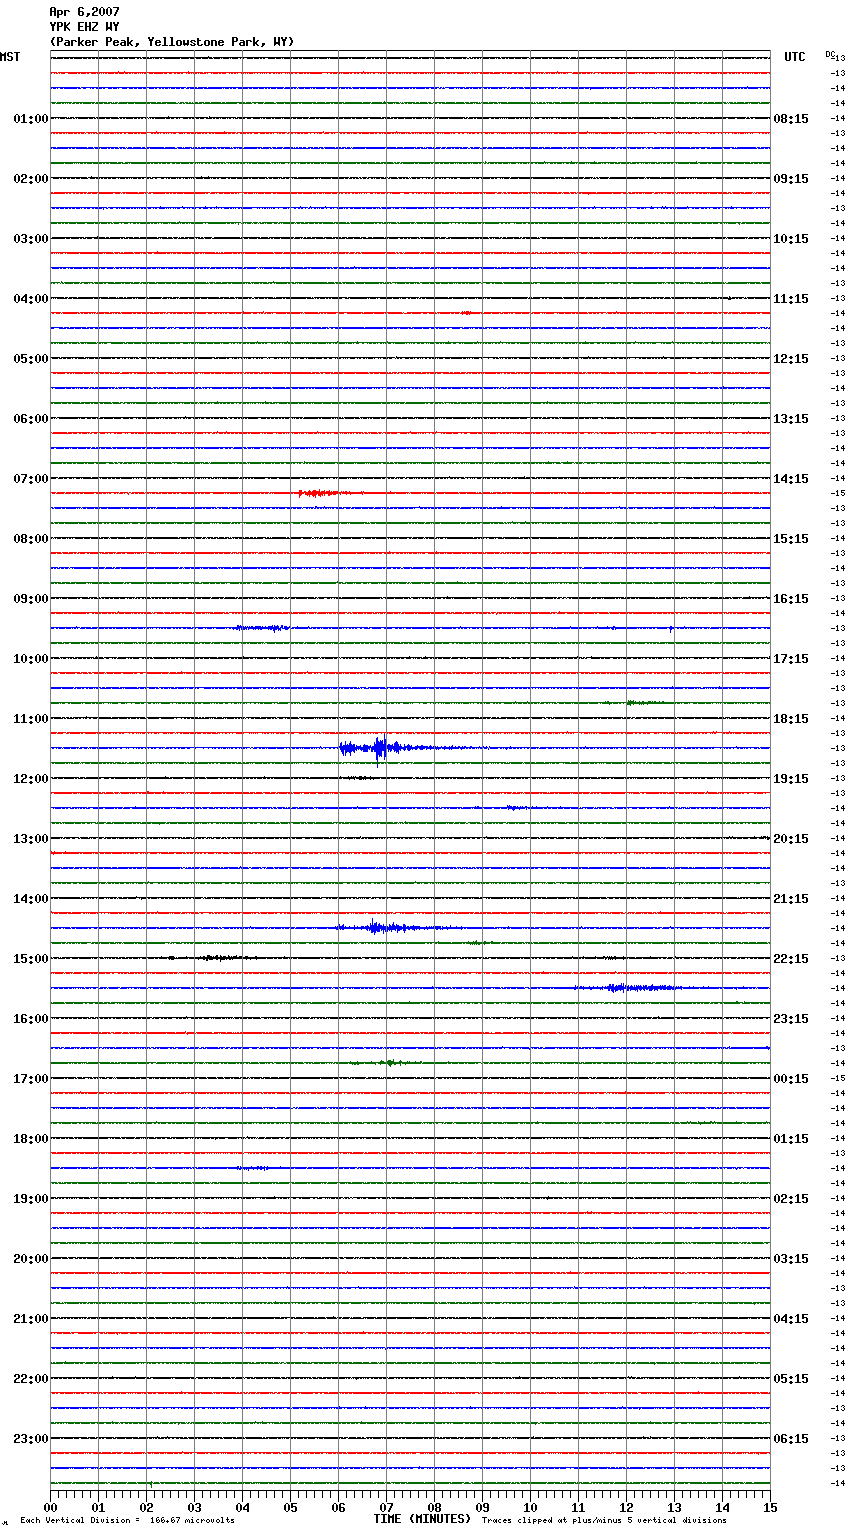Image resolution: width=850 pixels, height=1534 pixels.
Task: Click minute "05" on the bottom axis
Action: pyautogui.click(x=290, y=1507)
